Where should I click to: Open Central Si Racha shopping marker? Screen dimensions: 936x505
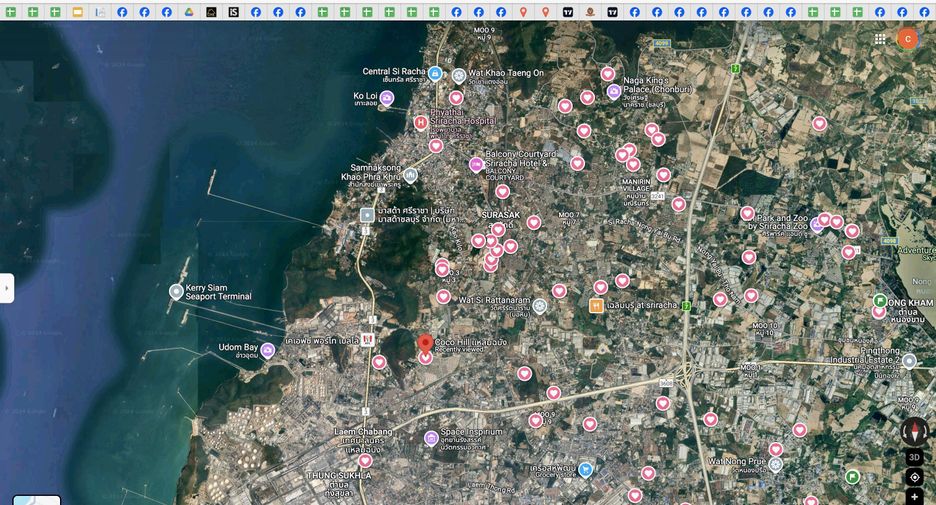point(435,73)
